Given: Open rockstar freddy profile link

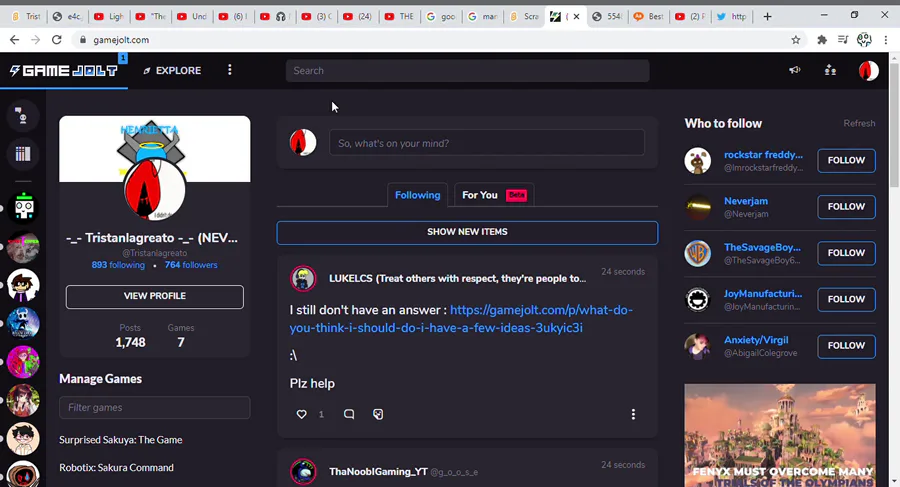Looking at the screenshot, I should [763, 154].
